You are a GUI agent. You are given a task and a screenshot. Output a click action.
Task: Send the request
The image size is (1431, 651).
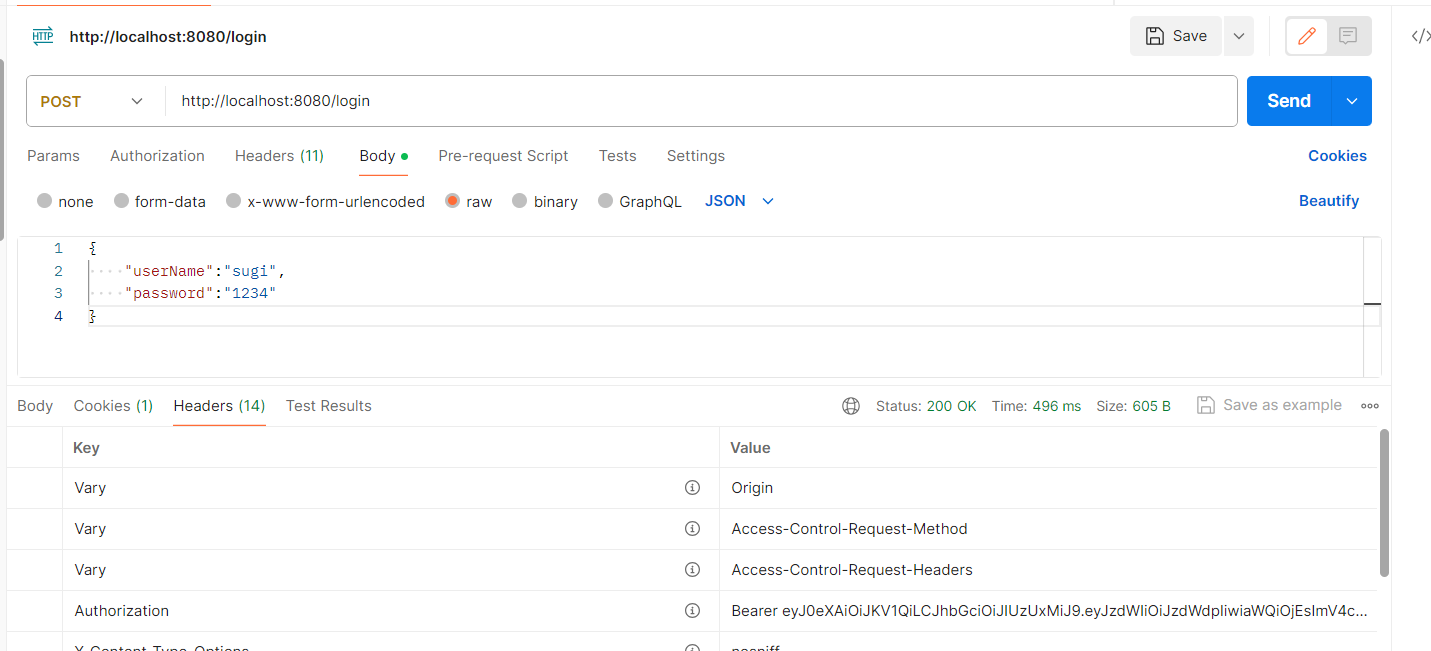(x=1289, y=101)
